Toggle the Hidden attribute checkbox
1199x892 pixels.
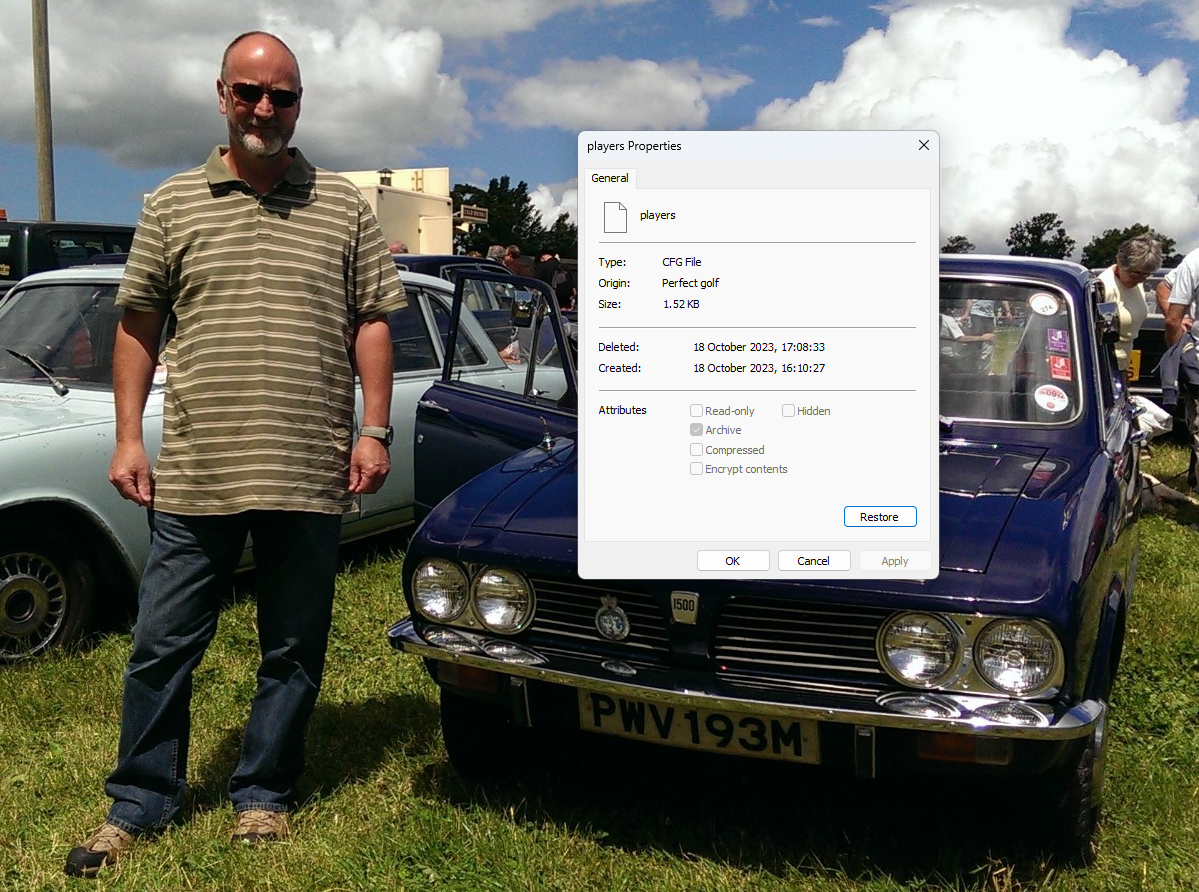click(788, 411)
